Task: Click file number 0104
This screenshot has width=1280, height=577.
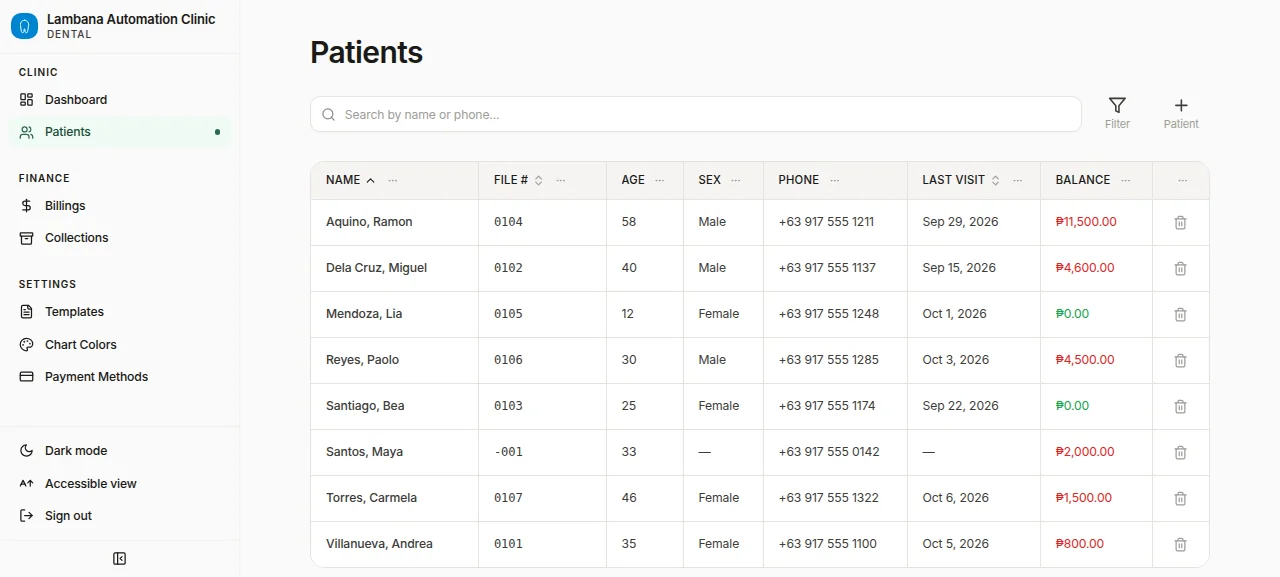Action: coord(508,222)
